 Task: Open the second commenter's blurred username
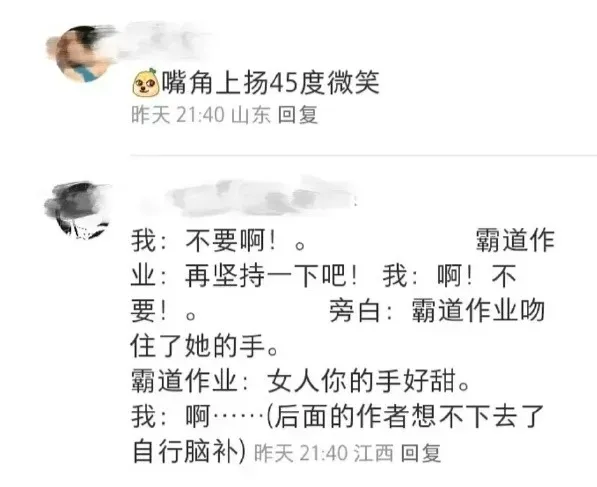pos(247,198)
